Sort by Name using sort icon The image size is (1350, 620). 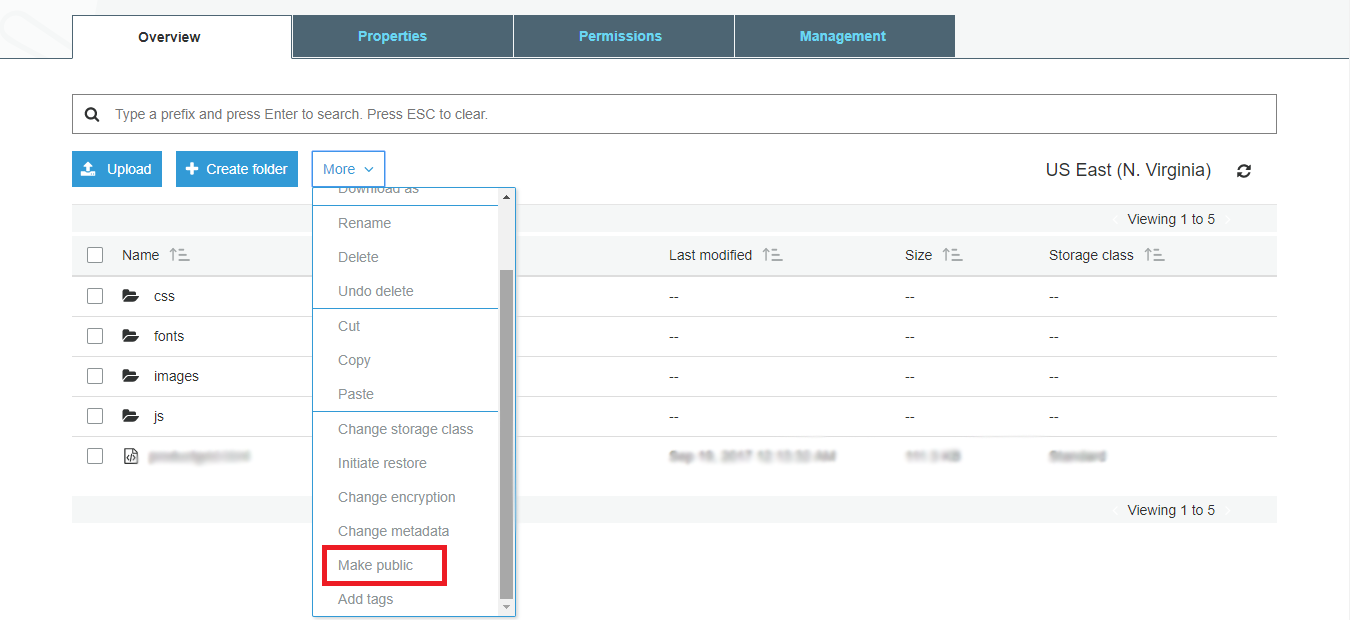pyautogui.click(x=180, y=255)
